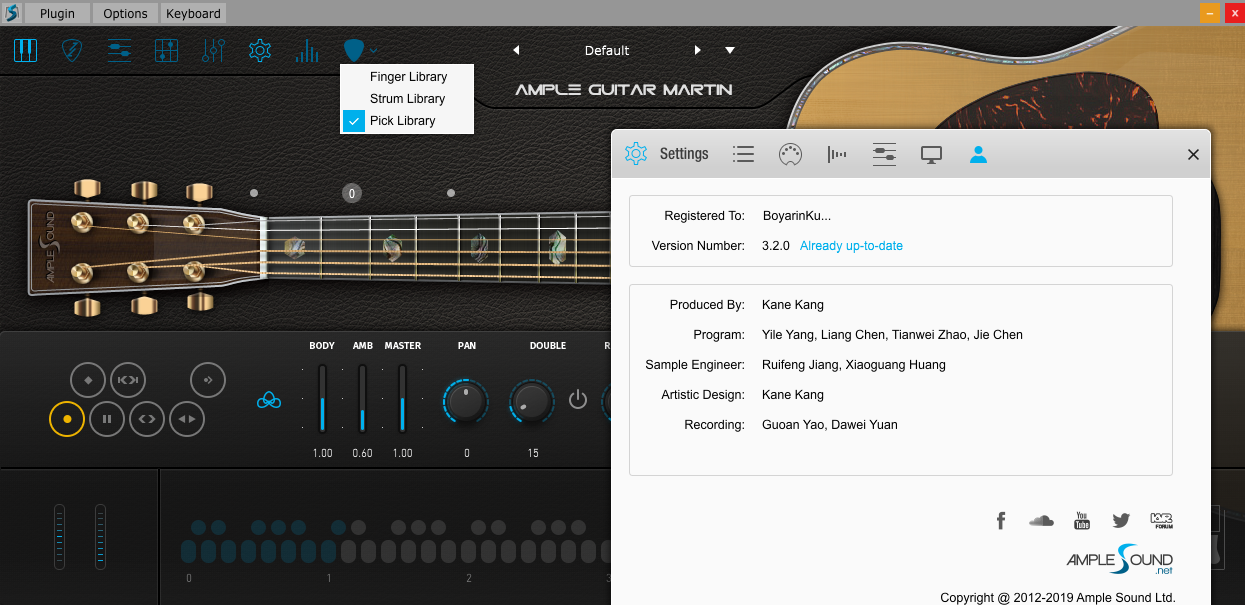The height and width of the screenshot is (605, 1245).
Task: Click the left-right triangles round button
Action: 187,419
